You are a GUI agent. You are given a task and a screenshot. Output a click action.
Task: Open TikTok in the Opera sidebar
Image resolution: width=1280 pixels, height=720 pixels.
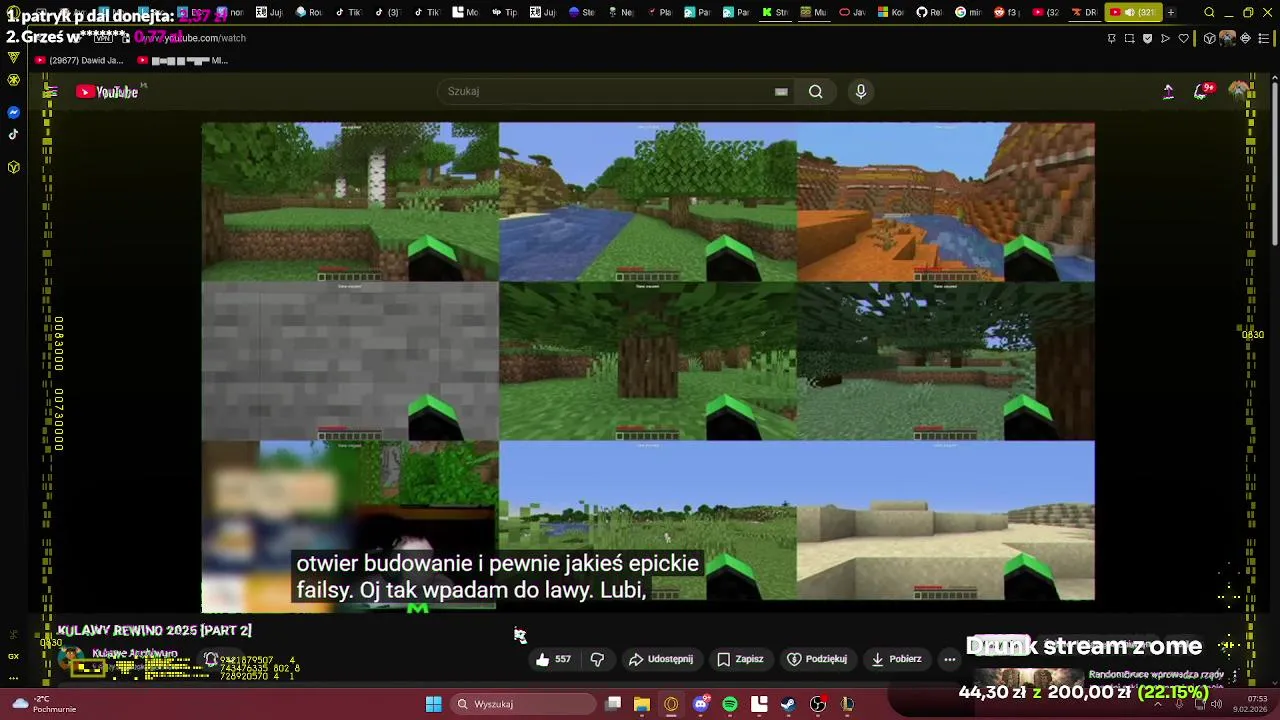click(x=13, y=134)
